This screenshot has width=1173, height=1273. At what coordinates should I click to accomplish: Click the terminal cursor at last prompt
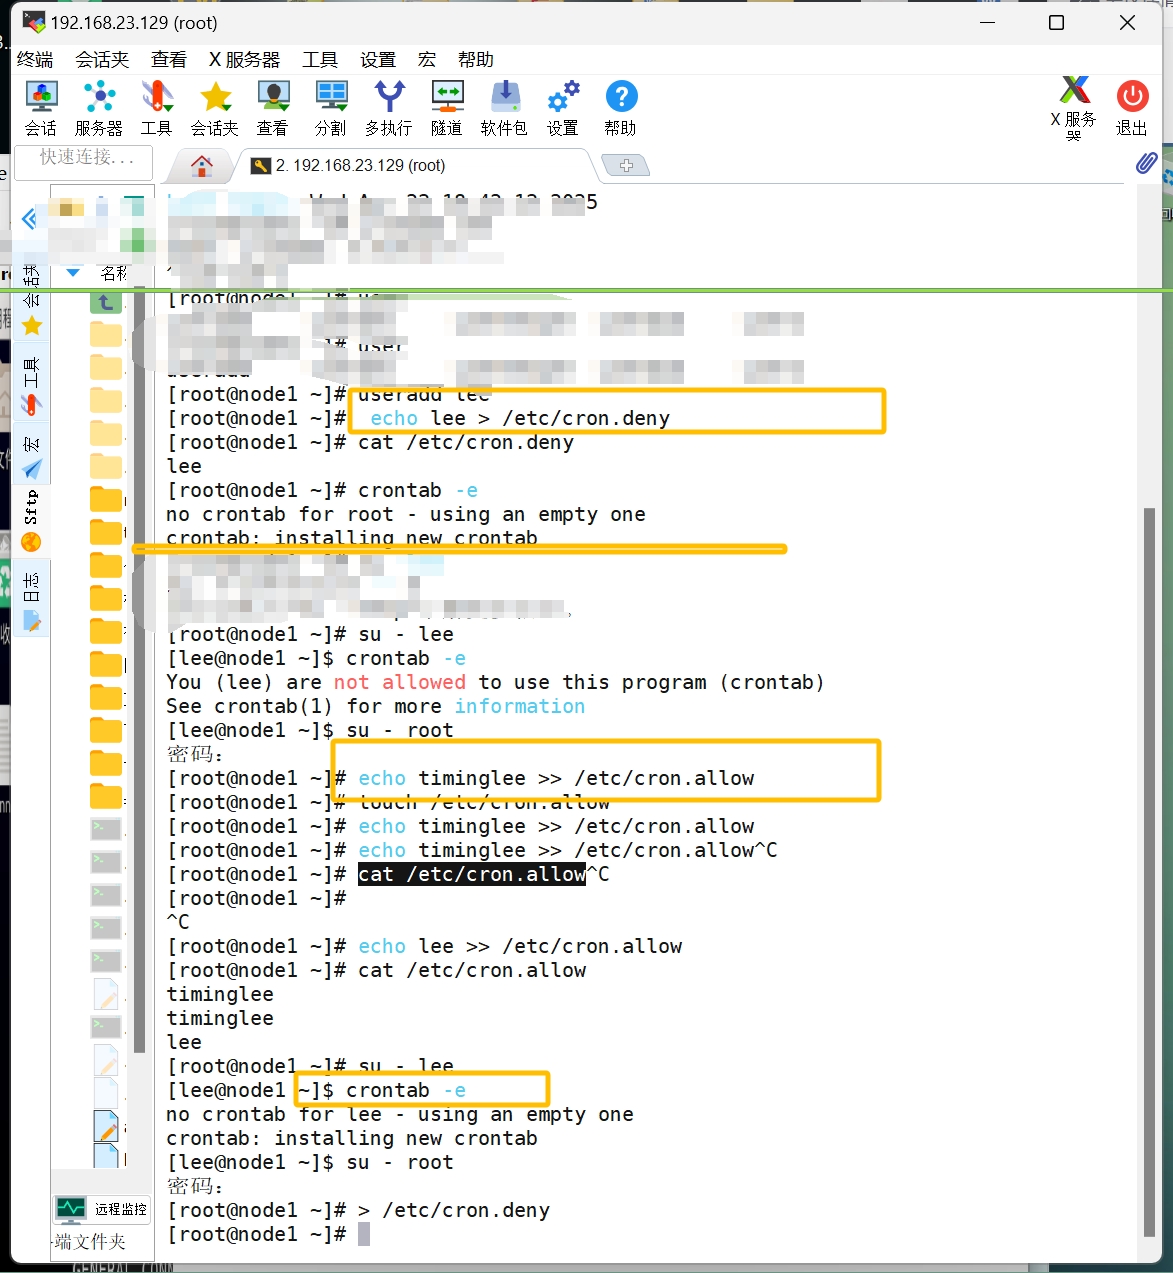364,1234
